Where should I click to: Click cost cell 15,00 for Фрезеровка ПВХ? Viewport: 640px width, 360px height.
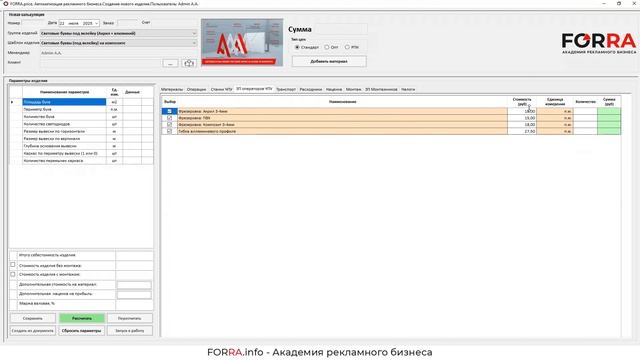(x=522, y=118)
